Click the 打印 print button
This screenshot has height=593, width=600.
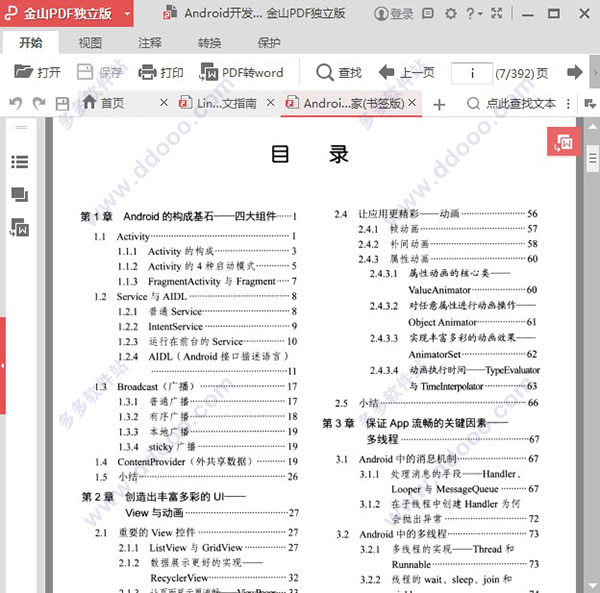pyautogui.click(x=161, y=72)
